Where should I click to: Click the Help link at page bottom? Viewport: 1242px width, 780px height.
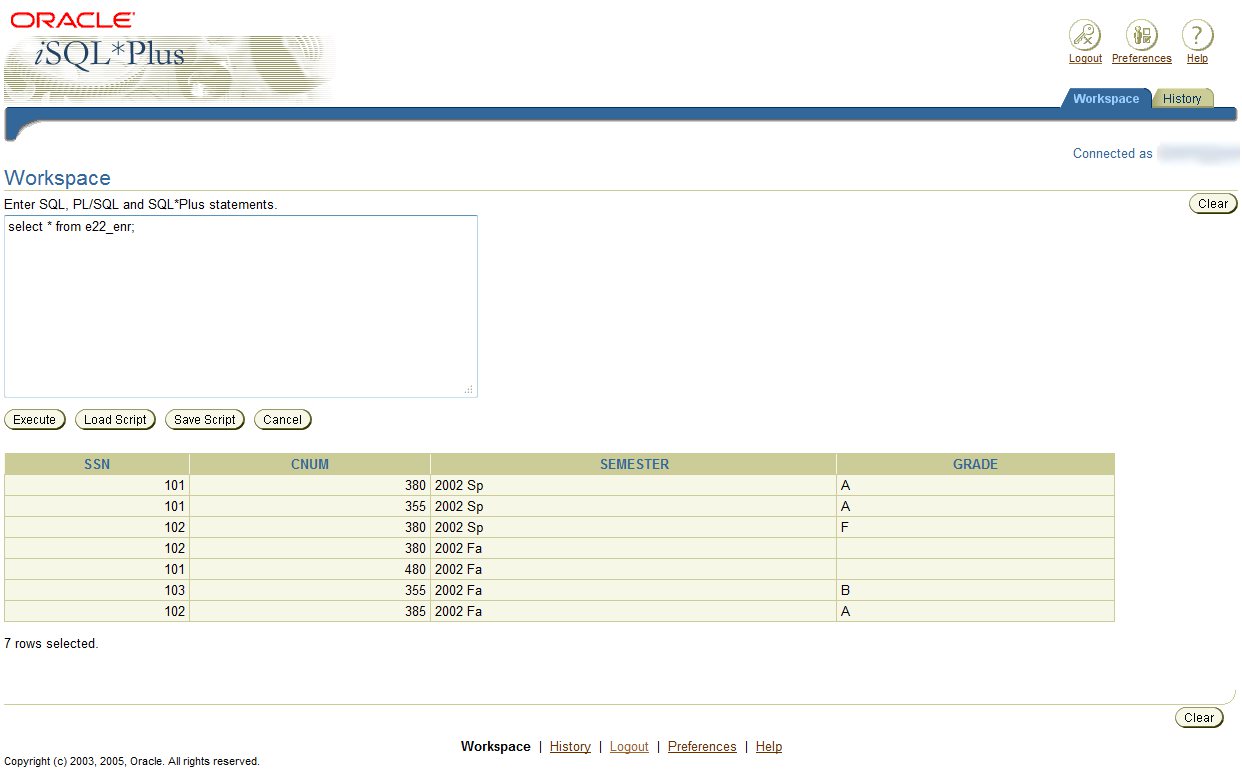(x=769, y=746)
